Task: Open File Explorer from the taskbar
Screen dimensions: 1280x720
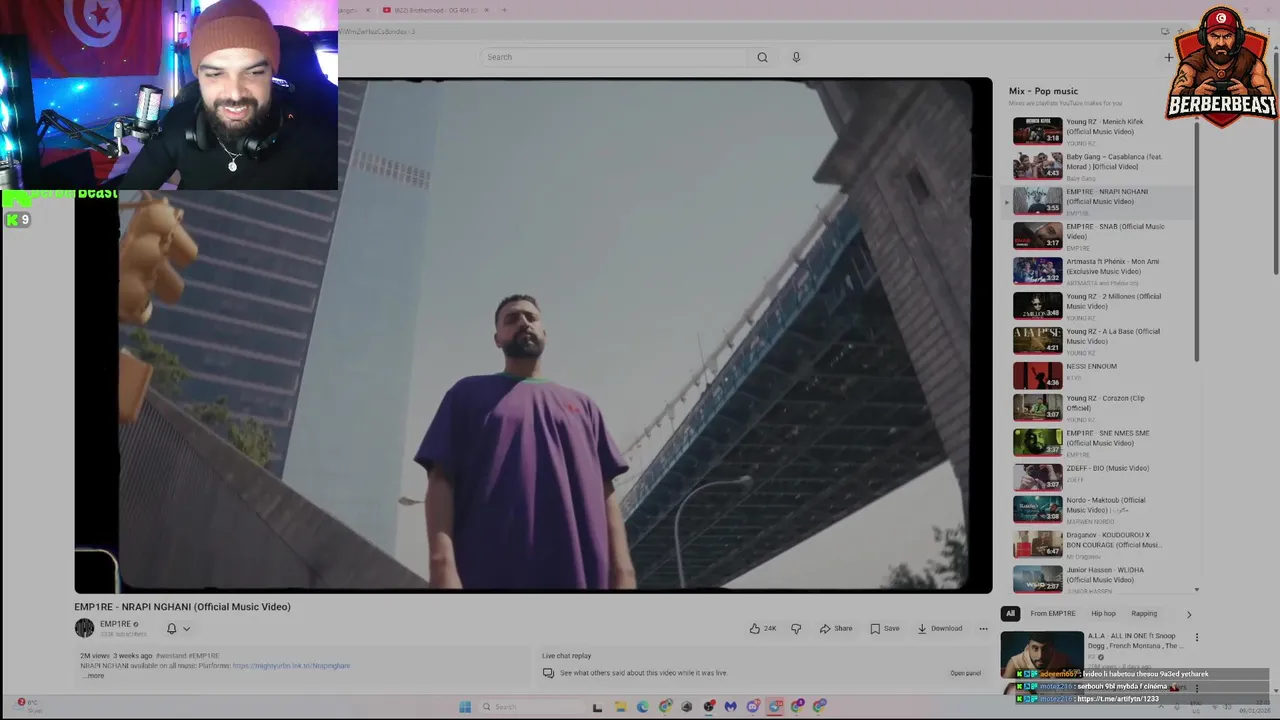Action: [620, 707]
